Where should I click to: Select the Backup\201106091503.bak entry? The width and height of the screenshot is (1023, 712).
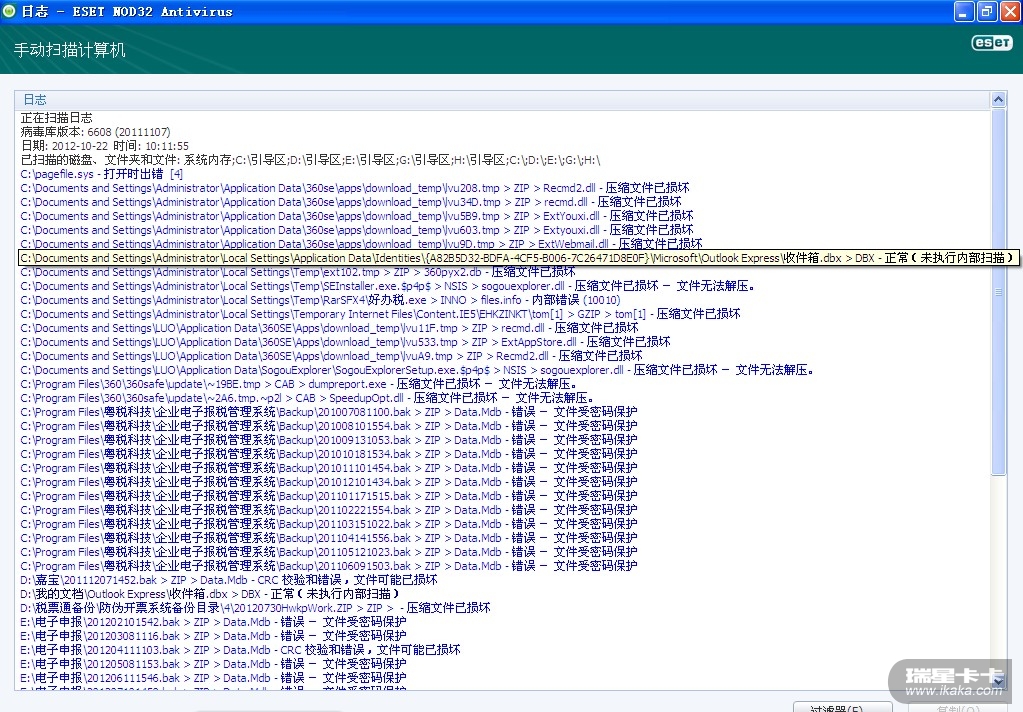point(328,566)
